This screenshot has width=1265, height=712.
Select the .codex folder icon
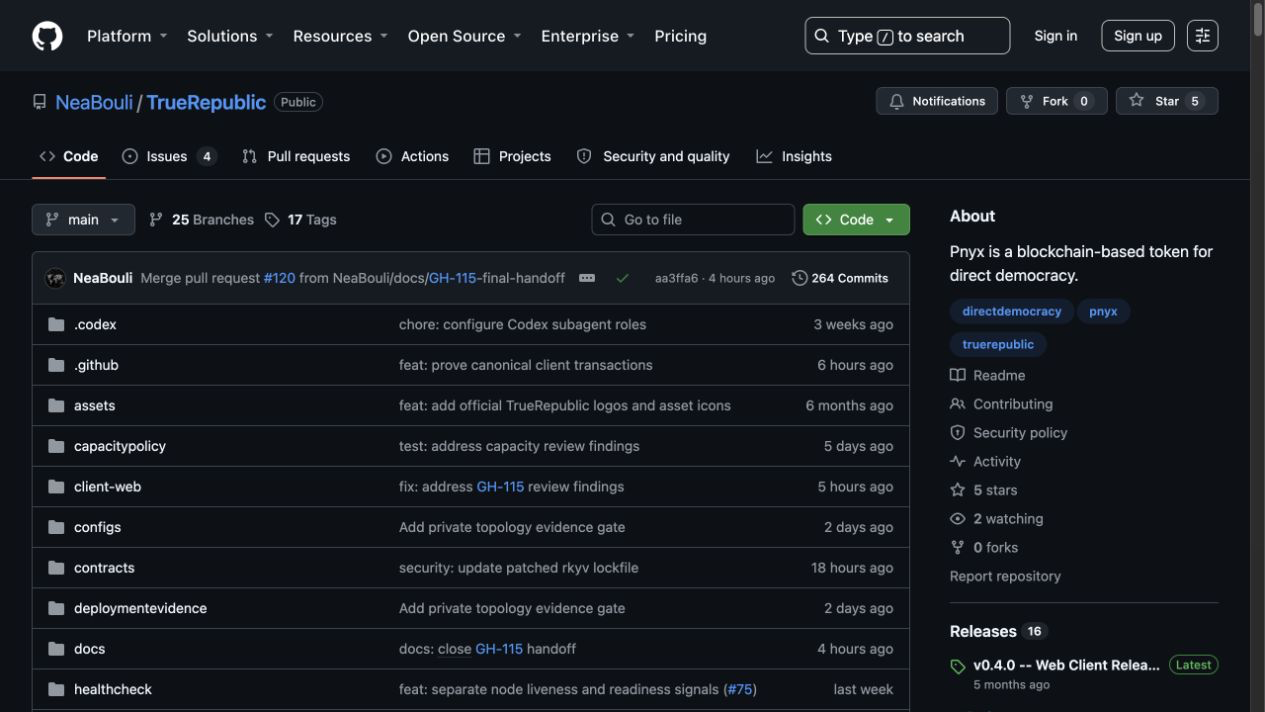click(x=56, y=324)
